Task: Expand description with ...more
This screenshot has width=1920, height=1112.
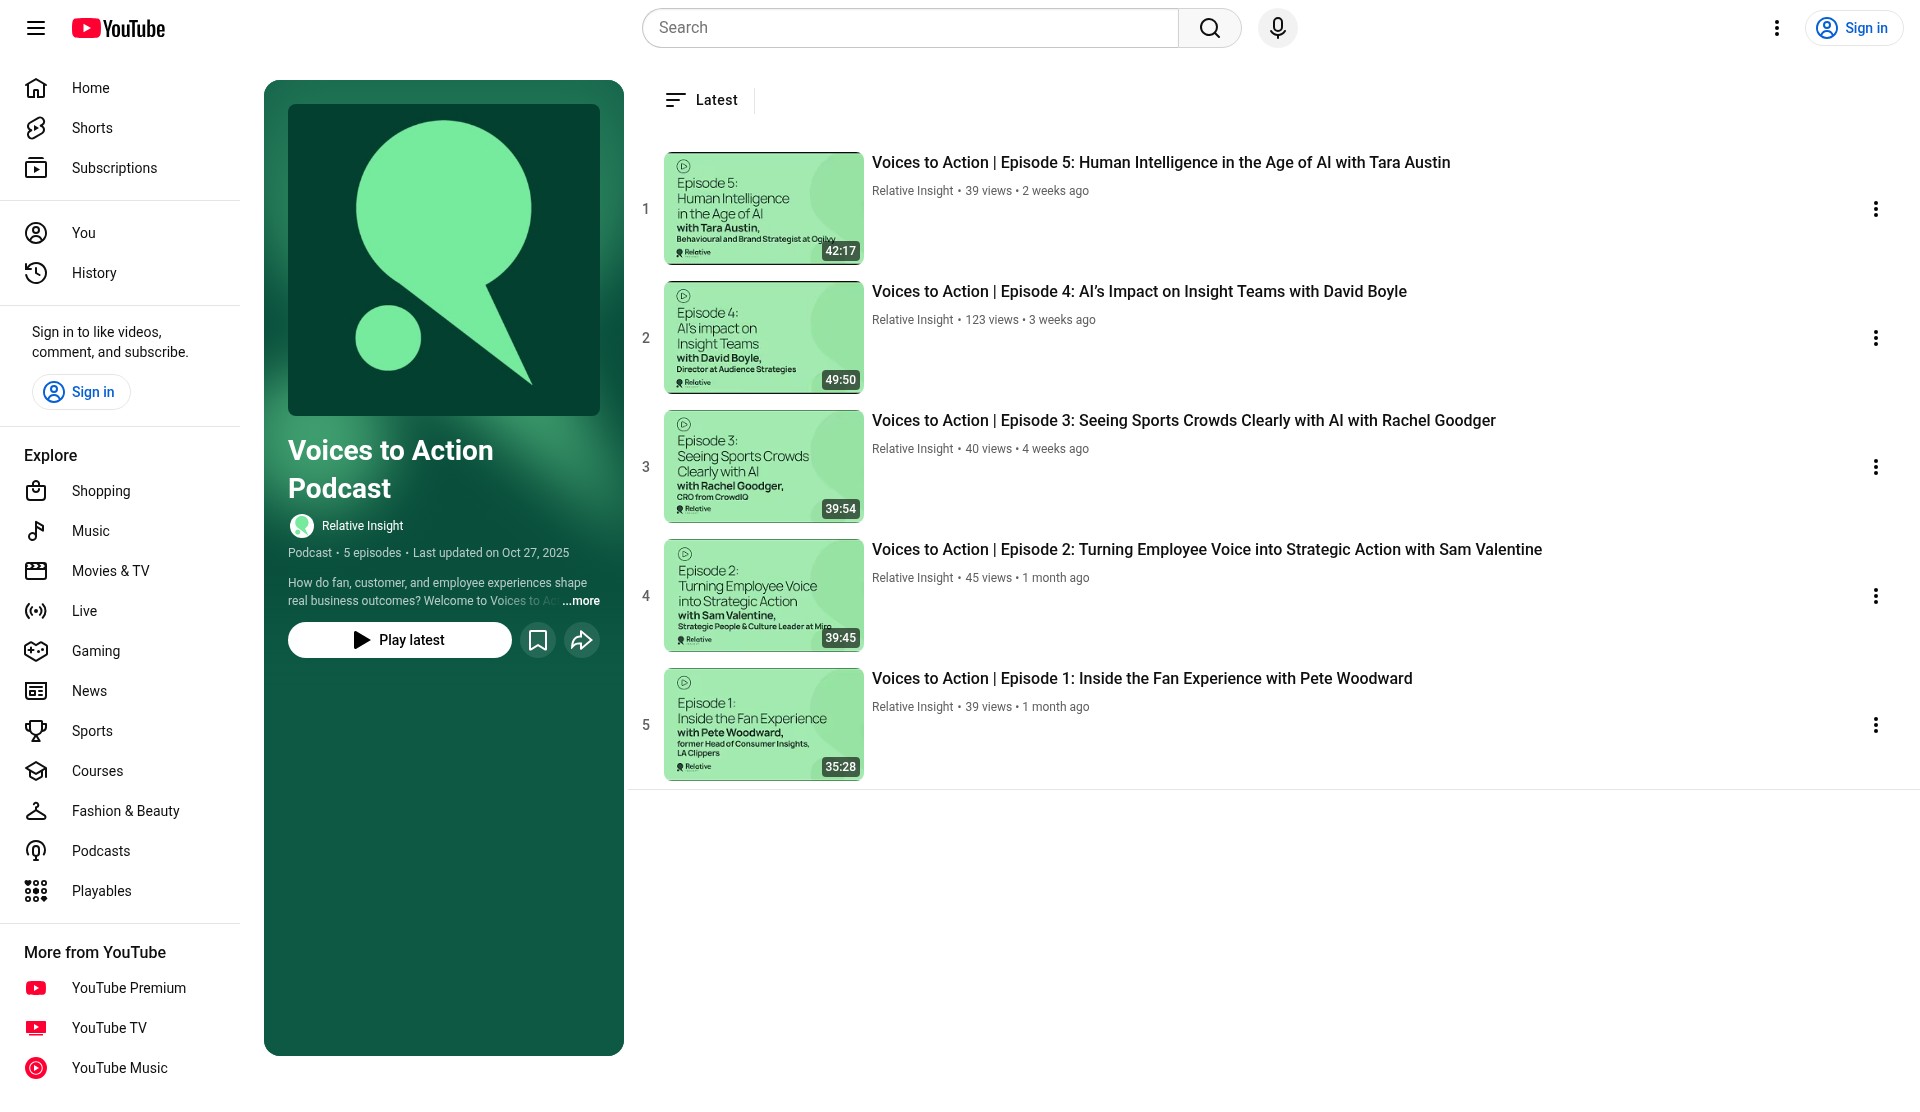Action: click(x=581, y=601)
